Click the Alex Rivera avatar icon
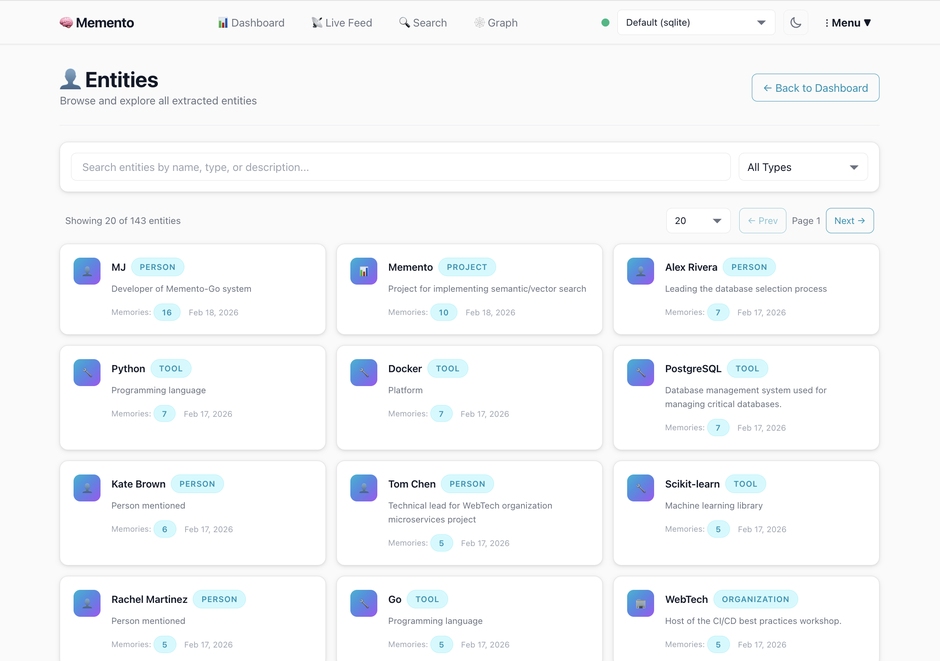940x661 pixels. tap(640, 271)
